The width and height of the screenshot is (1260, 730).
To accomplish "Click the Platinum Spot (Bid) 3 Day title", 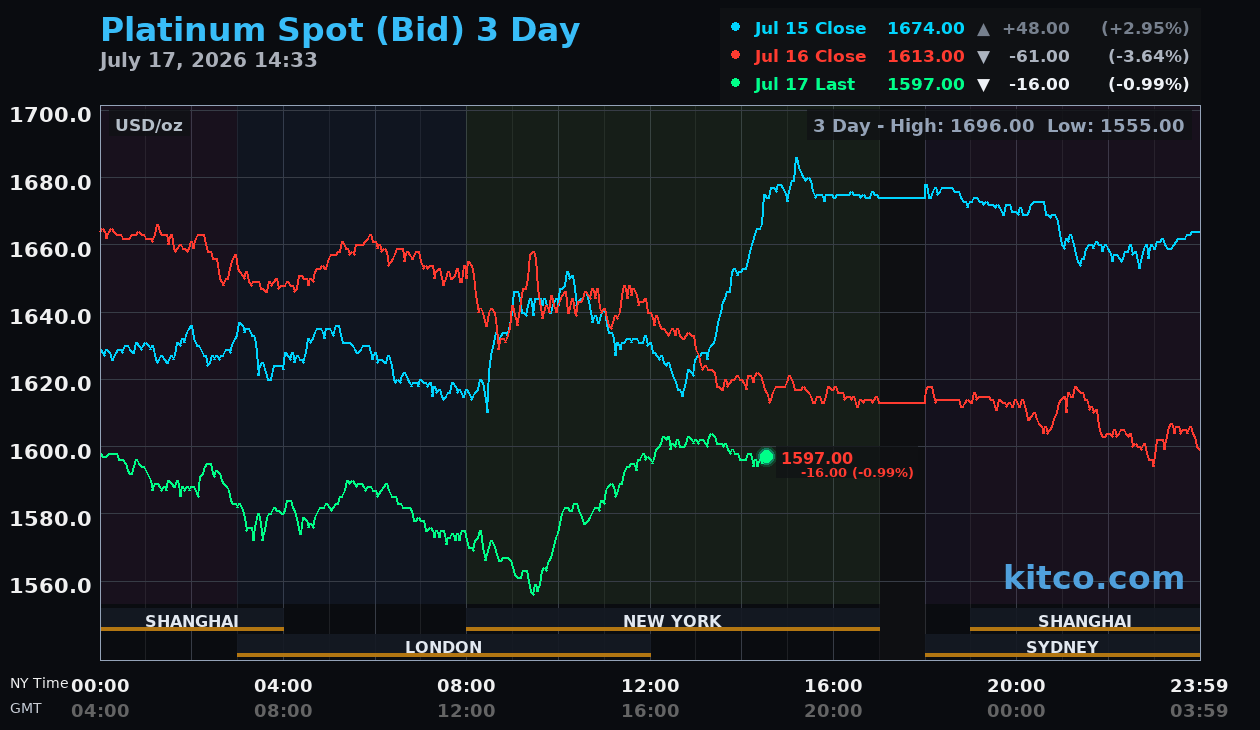I will coord(340,30).
